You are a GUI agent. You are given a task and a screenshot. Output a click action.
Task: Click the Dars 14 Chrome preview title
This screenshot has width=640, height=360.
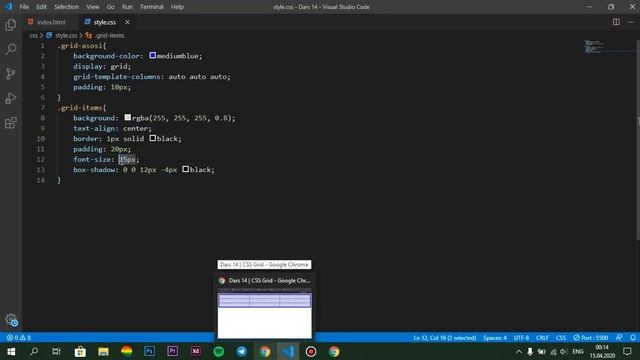(269, 280)
